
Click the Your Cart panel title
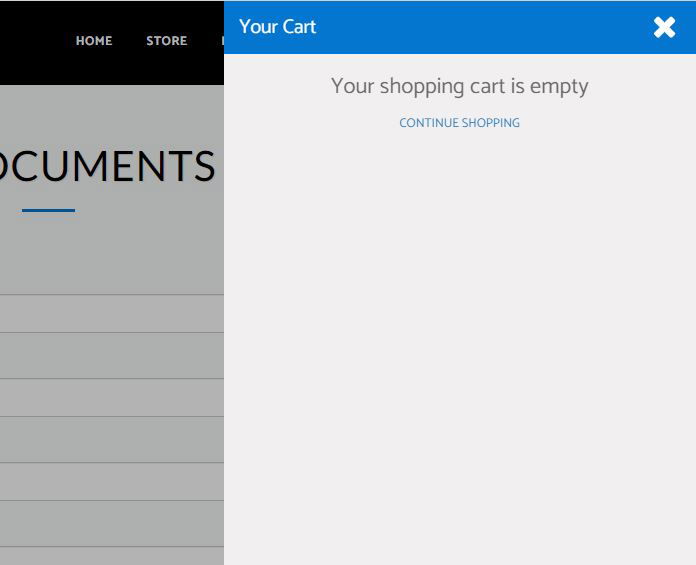(x=277, y=27)
